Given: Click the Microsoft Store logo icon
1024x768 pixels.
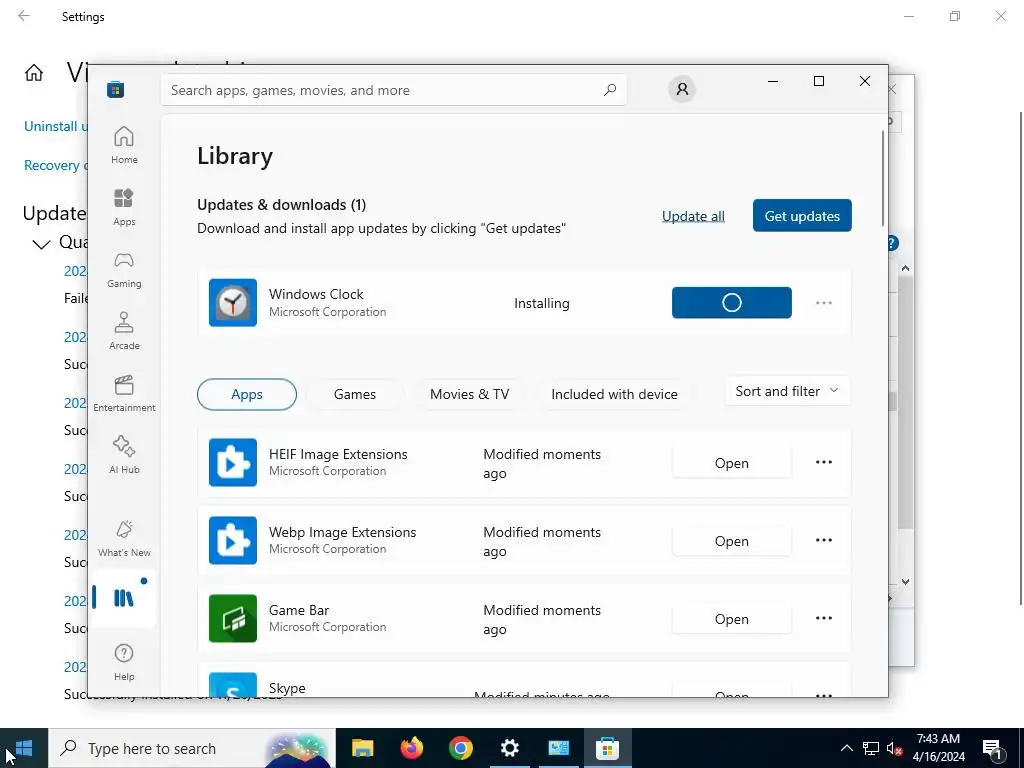Looking at the screenshot, I should [116, 89].
